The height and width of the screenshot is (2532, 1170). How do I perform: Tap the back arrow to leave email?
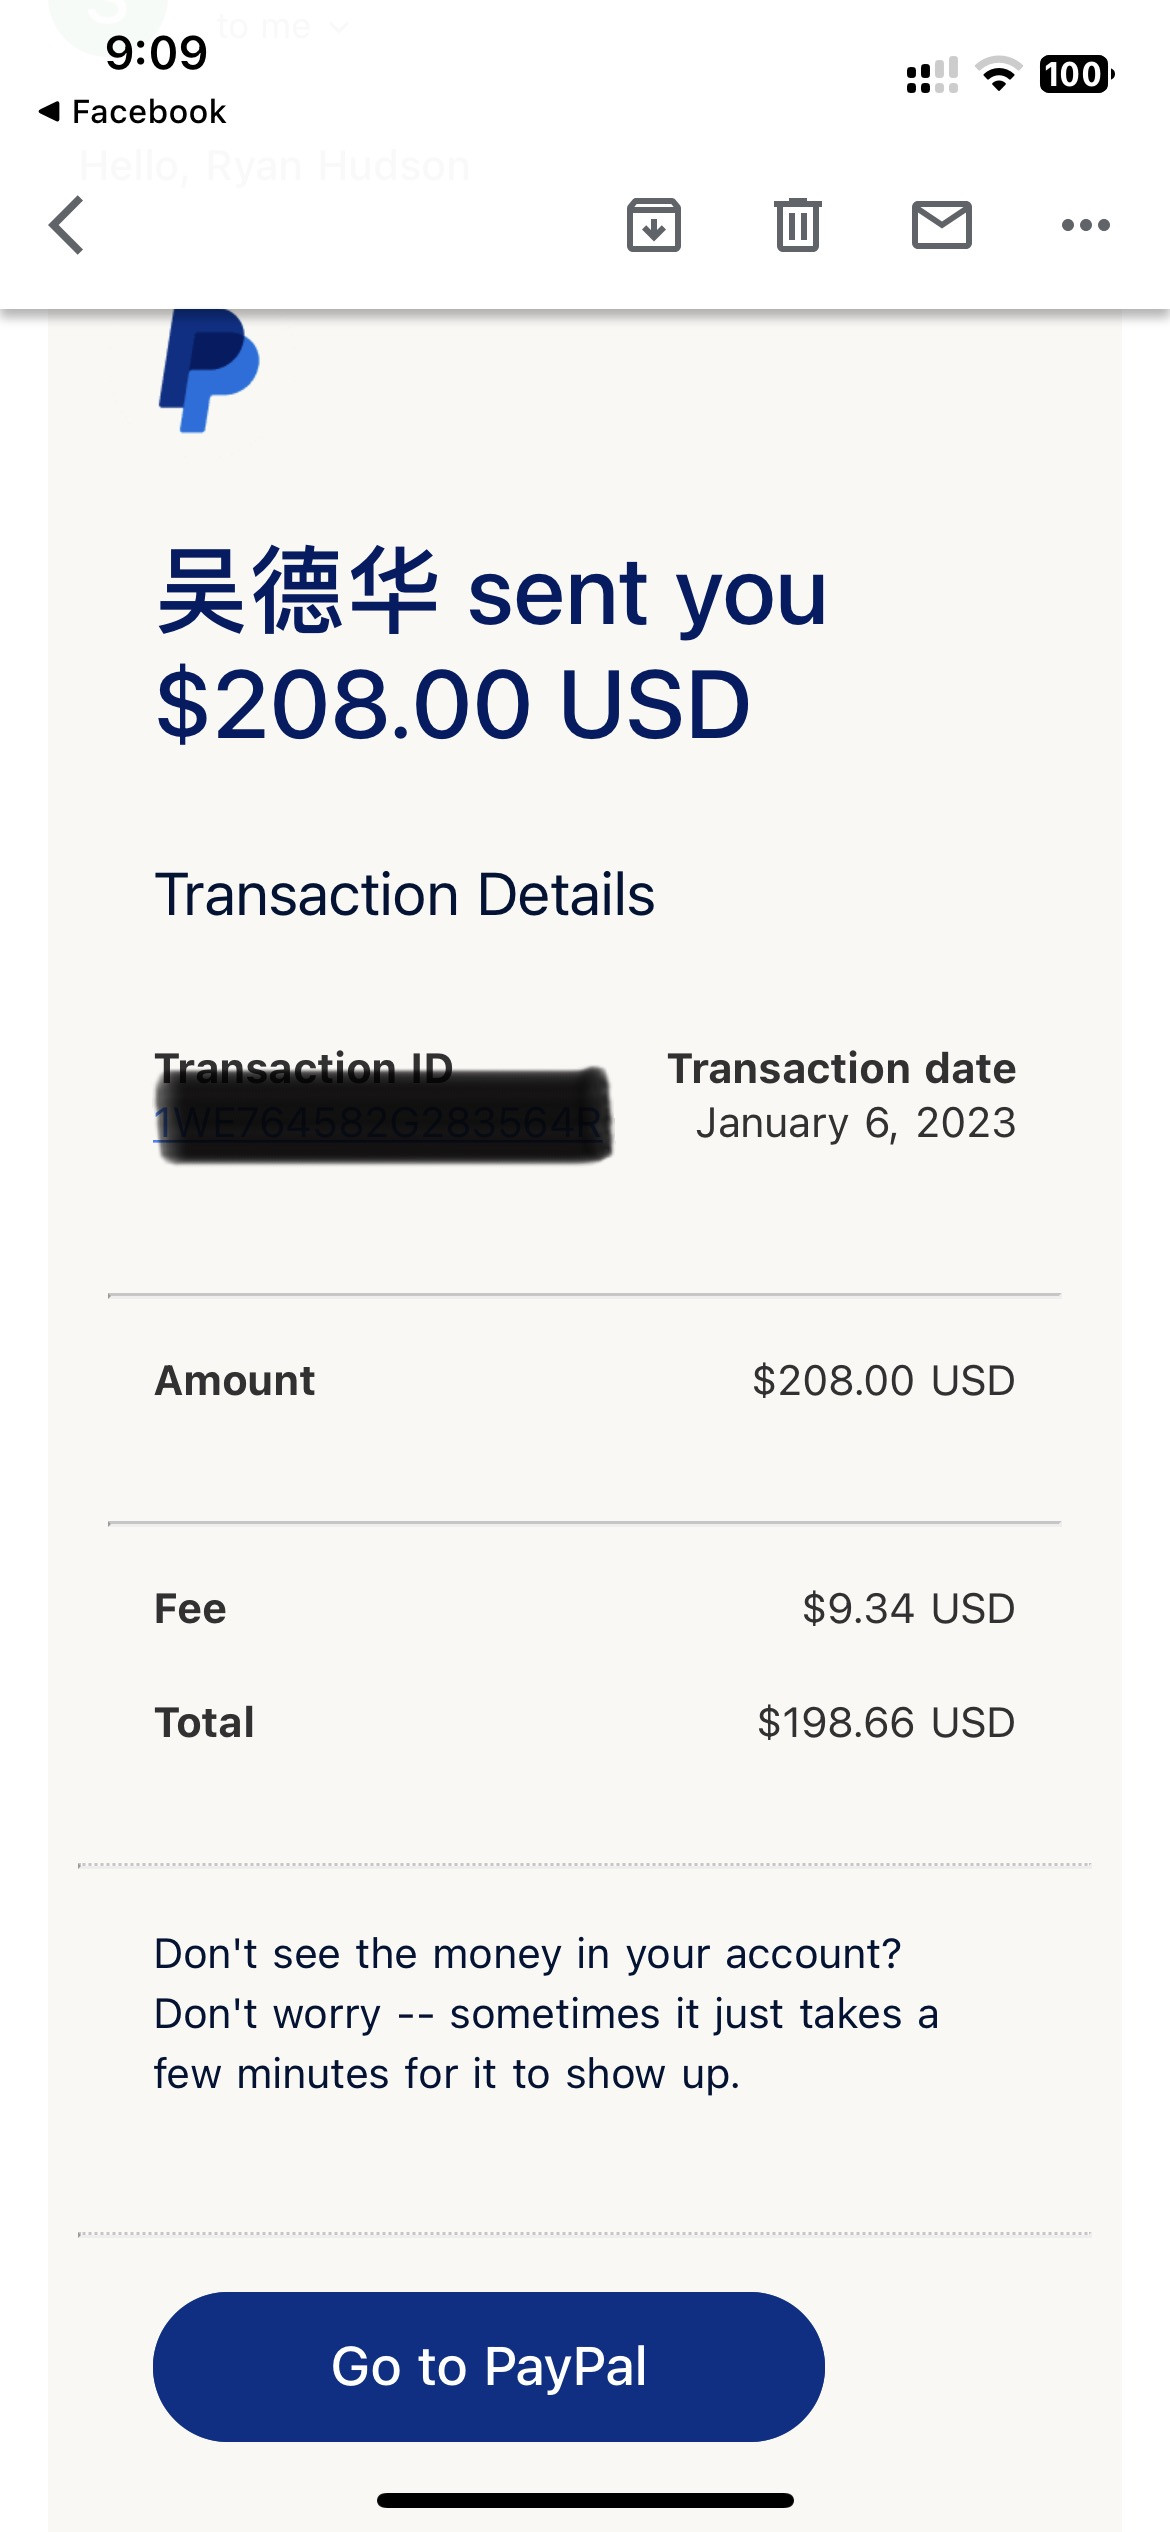click(x=67, y=225)
